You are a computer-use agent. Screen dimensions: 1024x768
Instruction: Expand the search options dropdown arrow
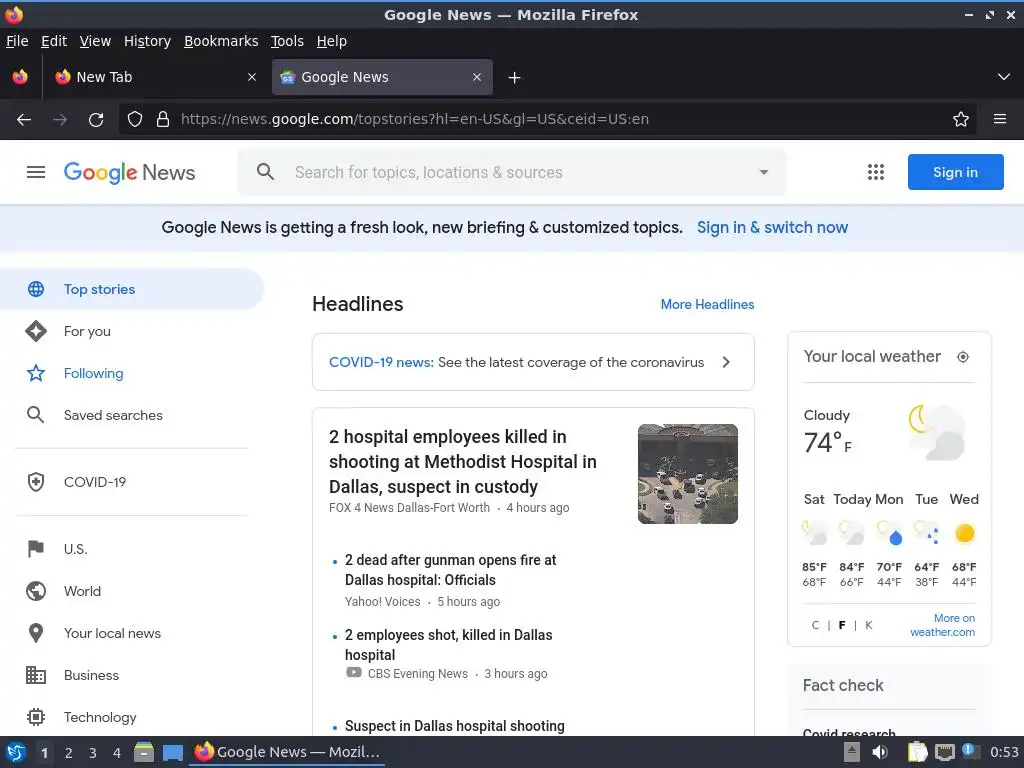763,172
